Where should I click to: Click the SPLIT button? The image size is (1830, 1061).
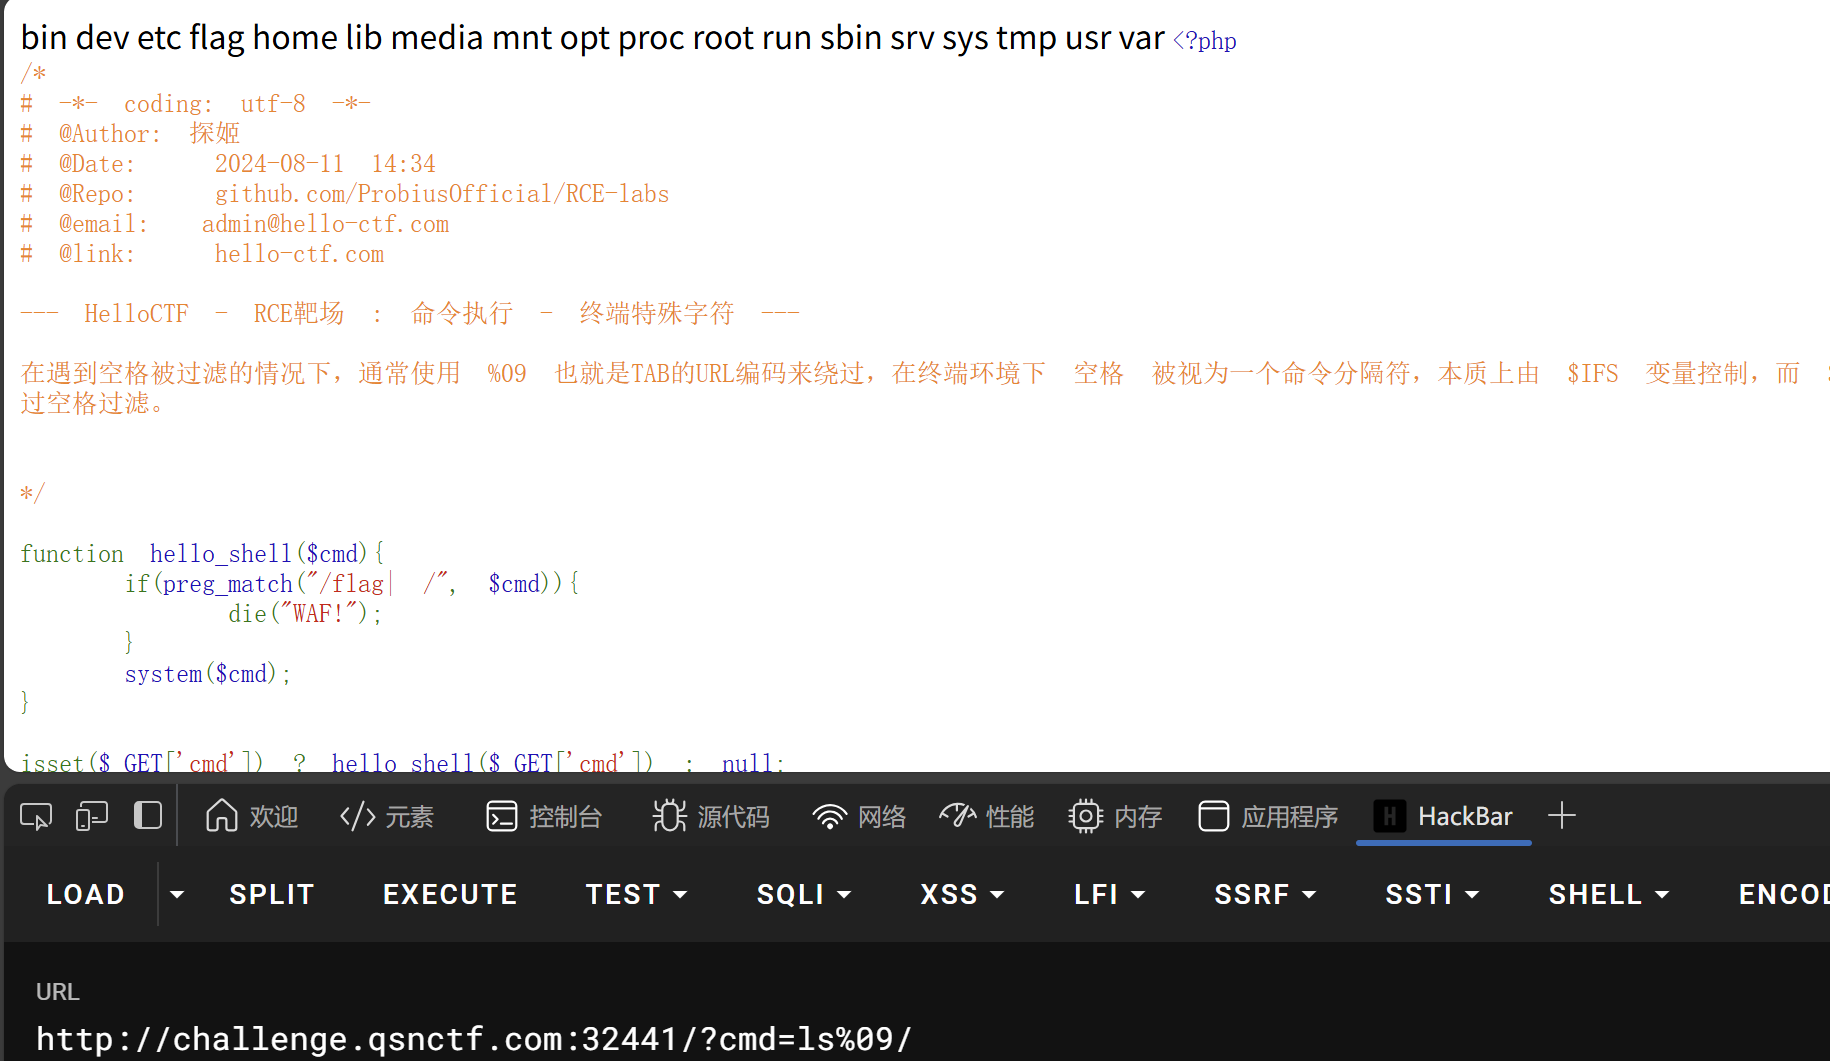click(x=272, y=894)
